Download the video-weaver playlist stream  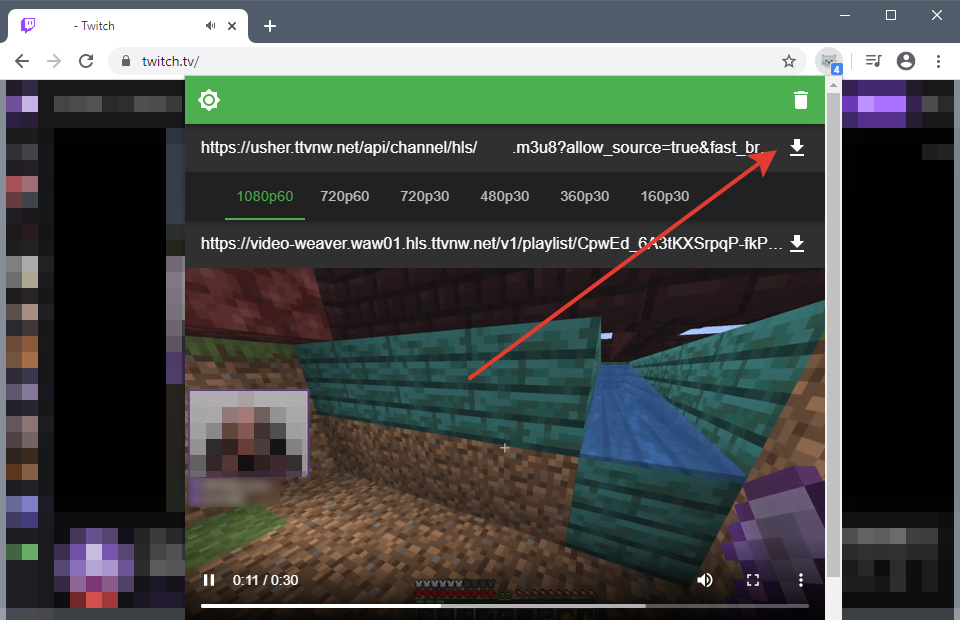tap(797, 244)
